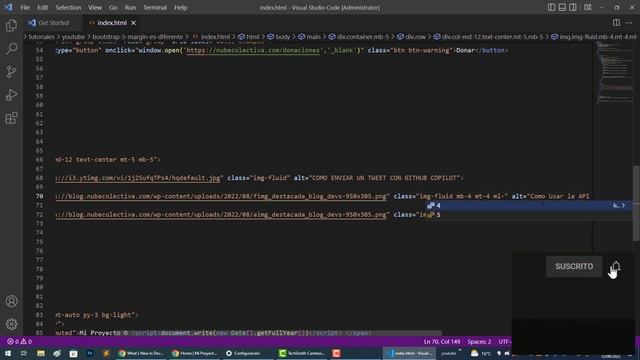
Task: Click the SUSCRITO button
Action: coord(574,267)
